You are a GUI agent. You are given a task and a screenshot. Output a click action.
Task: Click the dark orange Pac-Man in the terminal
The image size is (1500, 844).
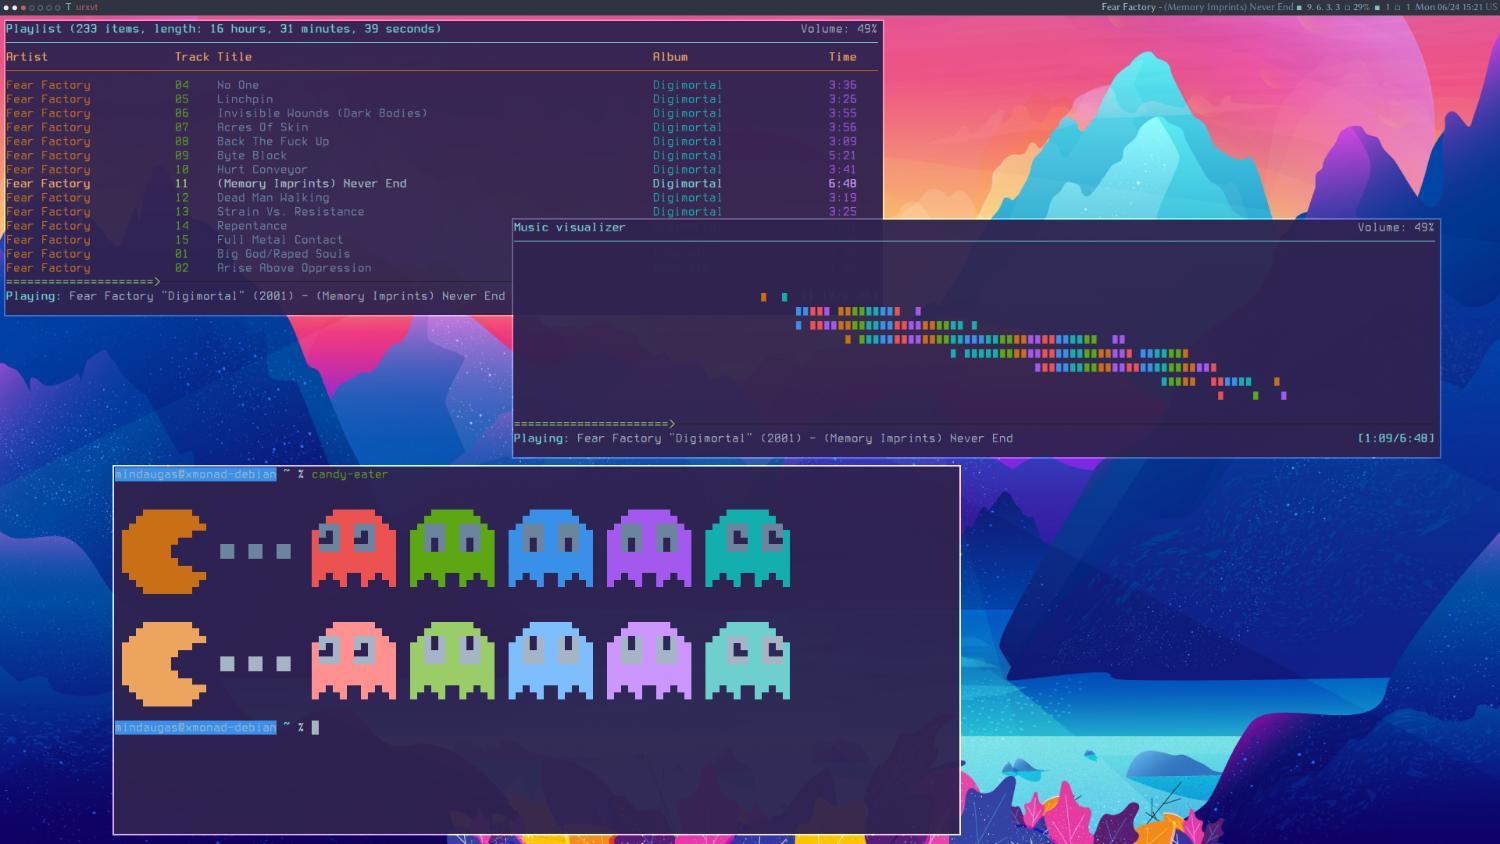click(164, 552)
